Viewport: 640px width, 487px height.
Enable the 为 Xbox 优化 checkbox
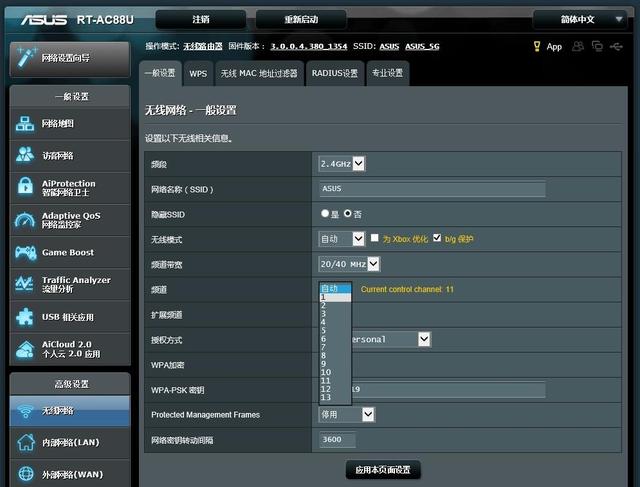[x=374, y=239]
